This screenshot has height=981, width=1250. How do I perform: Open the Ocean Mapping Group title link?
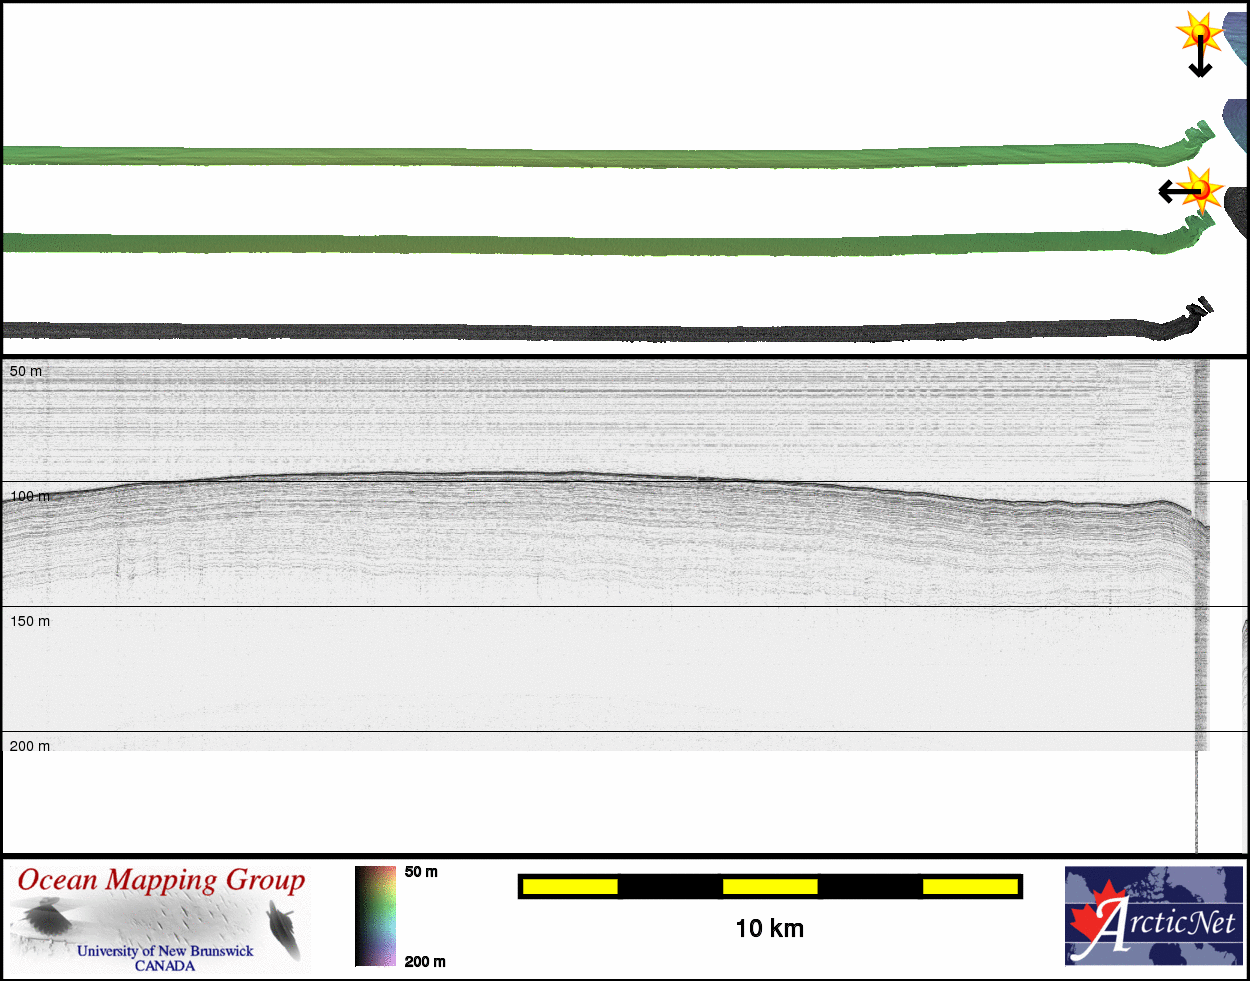pos(161,880)
